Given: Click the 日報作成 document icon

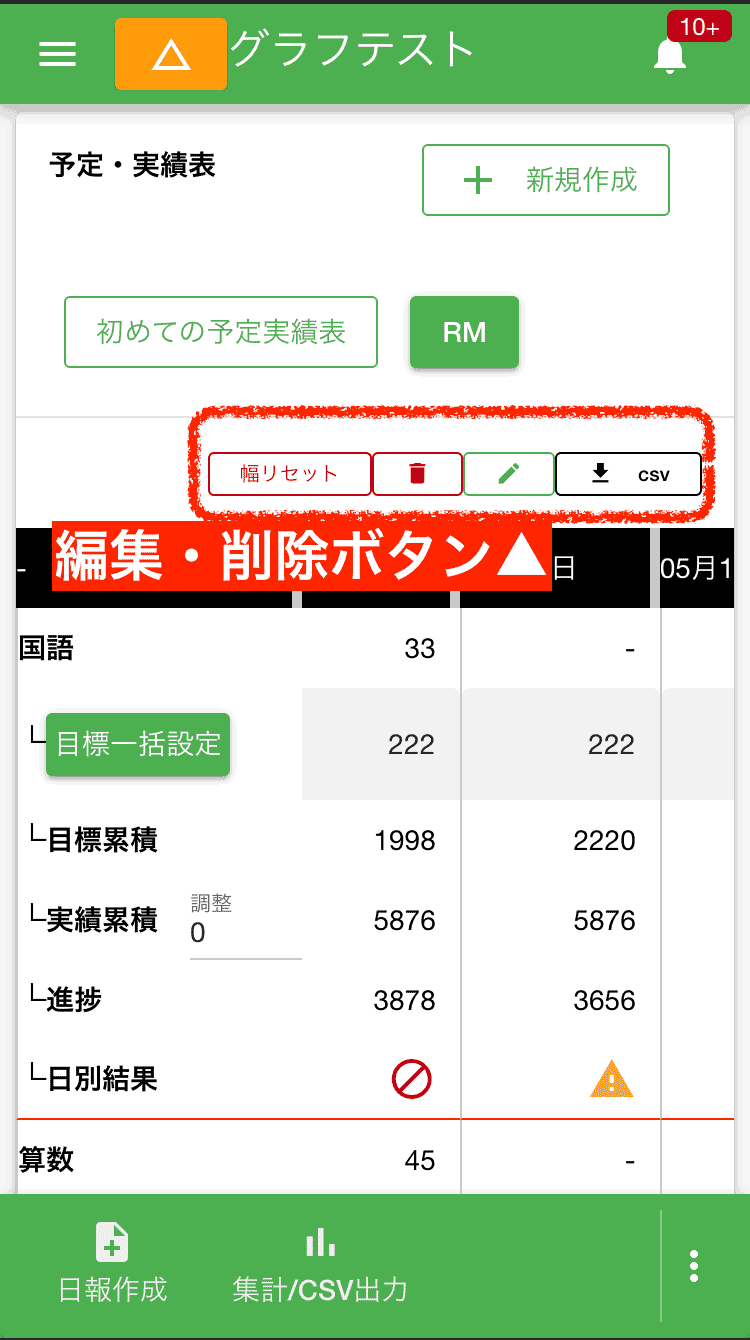Looking at the screenshot, I should click(x=111, y=1240).
